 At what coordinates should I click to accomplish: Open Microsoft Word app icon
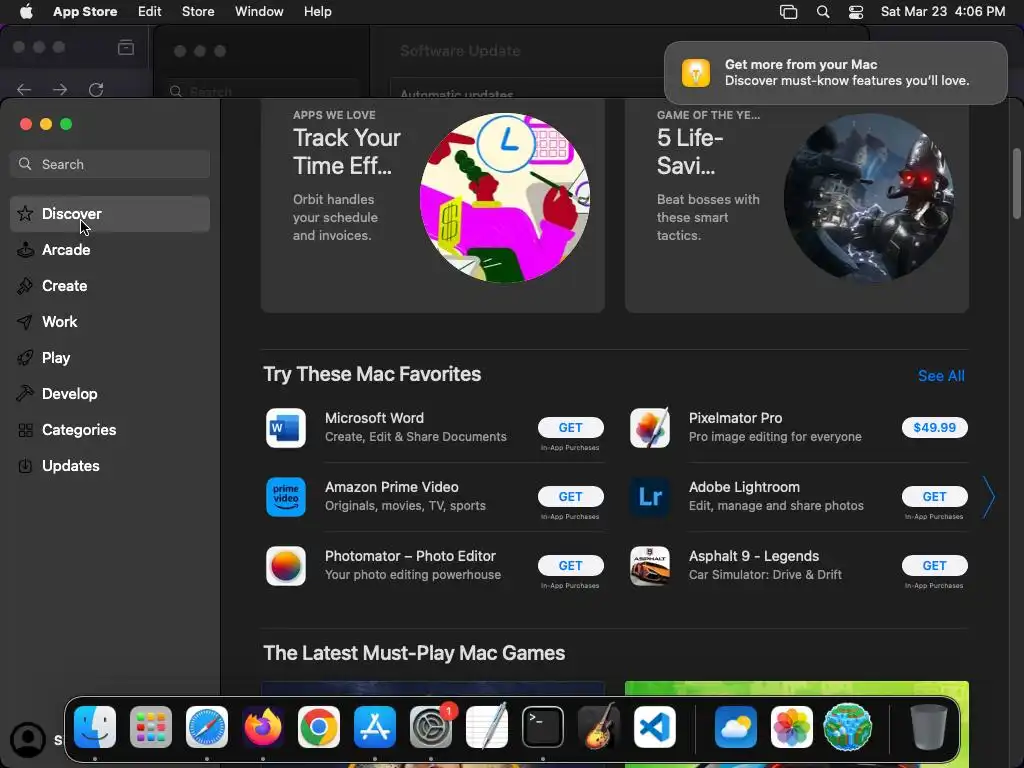pyautogui.click(x=286, y=428)
